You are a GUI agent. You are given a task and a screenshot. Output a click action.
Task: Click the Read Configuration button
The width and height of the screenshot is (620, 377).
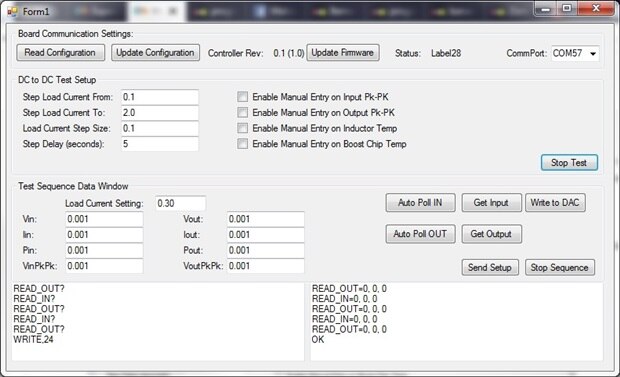point(60,53)
